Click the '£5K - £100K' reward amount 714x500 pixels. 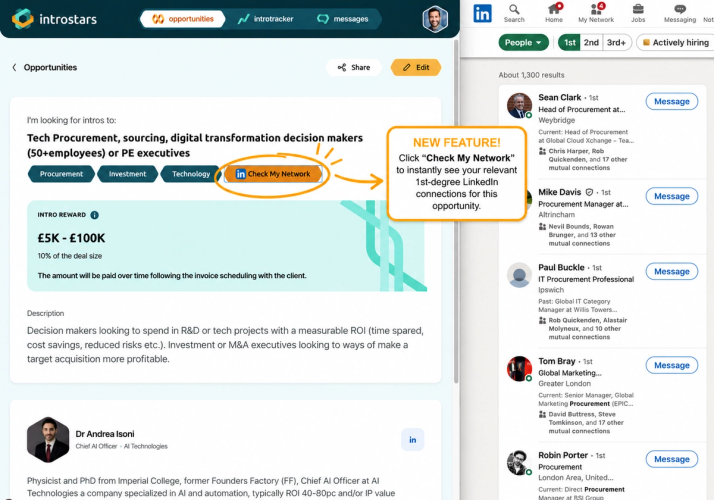[x=71, y=238]
